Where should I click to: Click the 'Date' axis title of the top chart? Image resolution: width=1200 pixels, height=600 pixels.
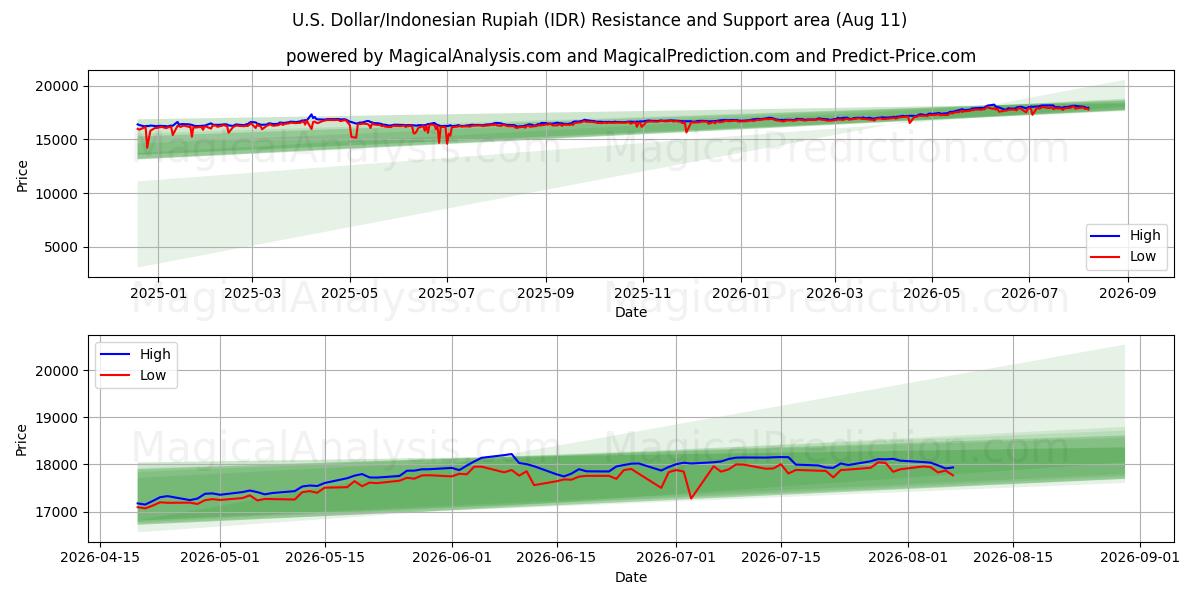pyautogui.click(x=631, y=313)
